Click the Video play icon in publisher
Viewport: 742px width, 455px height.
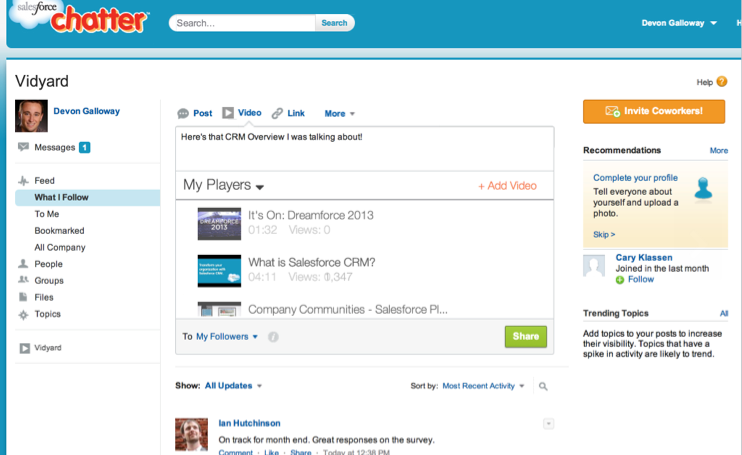pos(228,113)
